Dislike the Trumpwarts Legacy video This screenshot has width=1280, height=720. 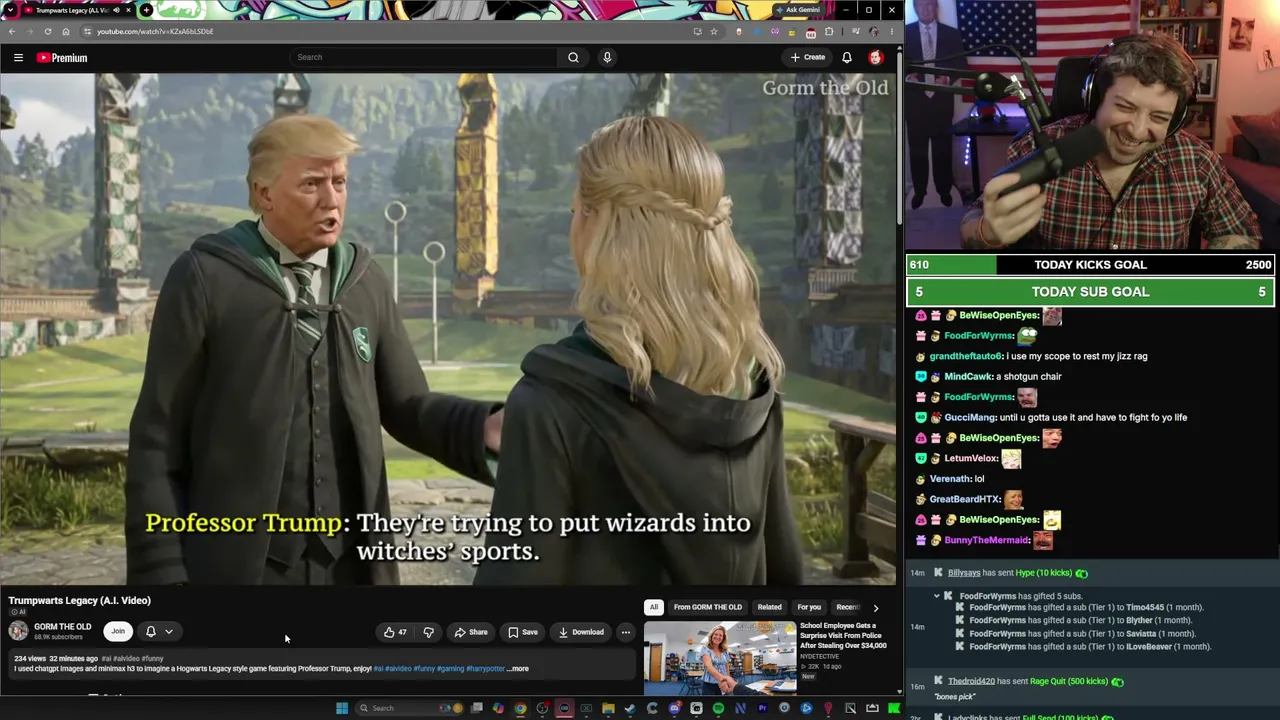428,632
